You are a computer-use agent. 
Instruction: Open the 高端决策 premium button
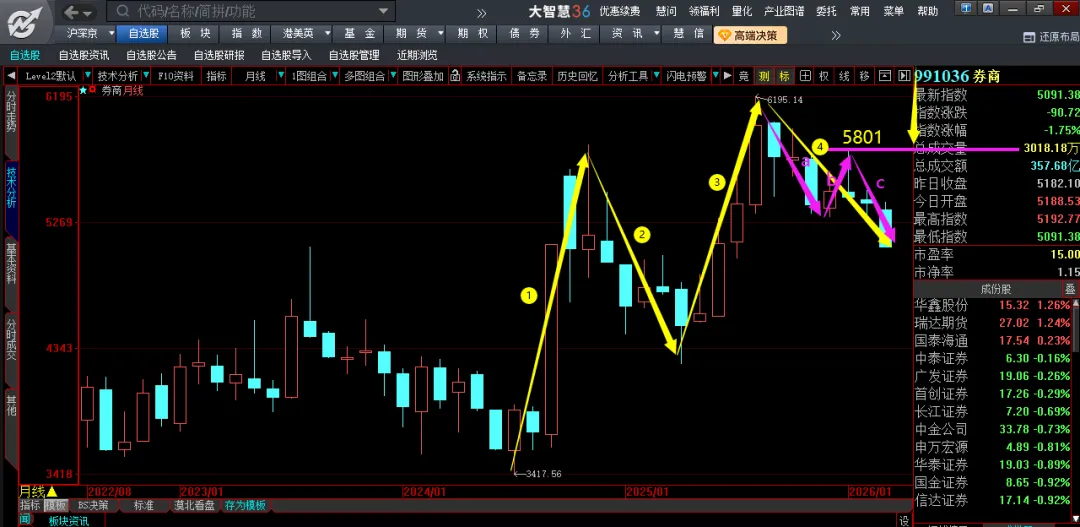750,35
